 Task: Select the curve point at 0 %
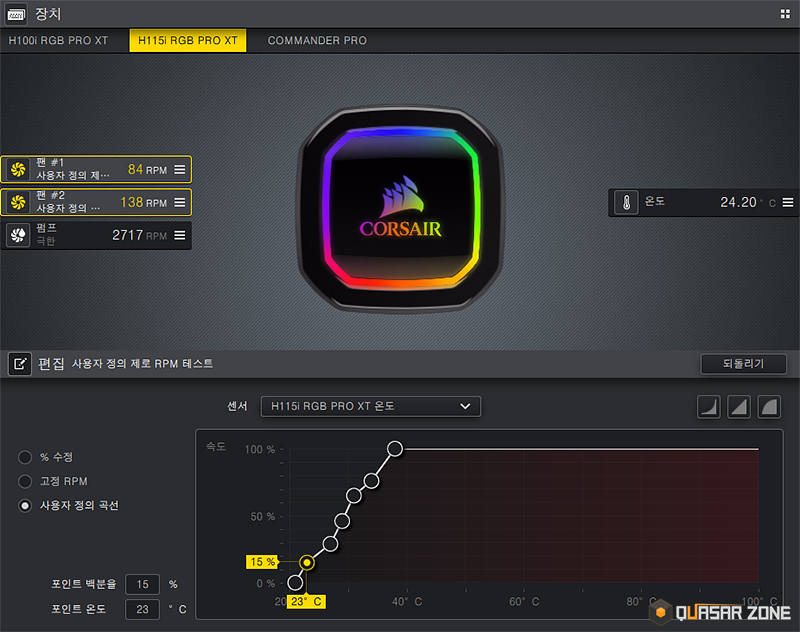(x=295, y=582)
